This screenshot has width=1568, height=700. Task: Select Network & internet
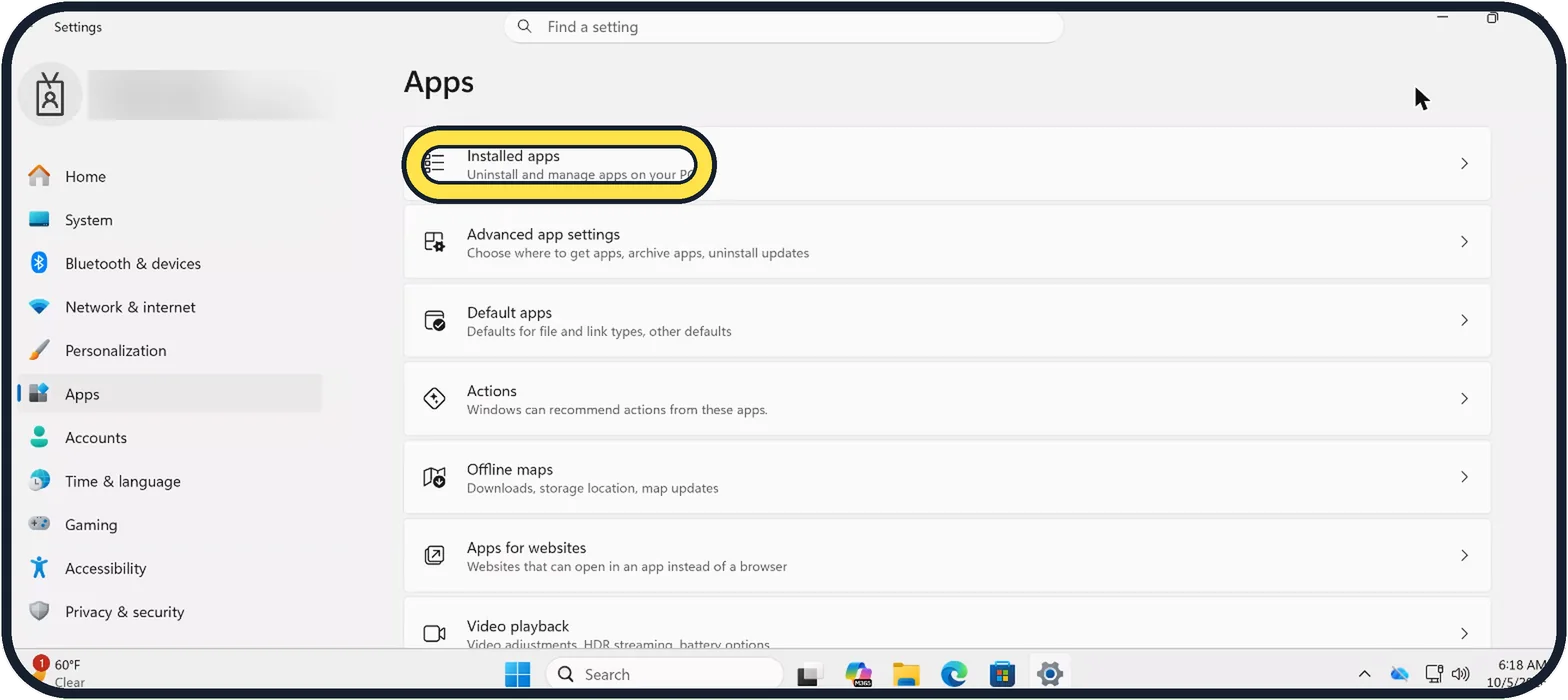click(x=169, y=307)
